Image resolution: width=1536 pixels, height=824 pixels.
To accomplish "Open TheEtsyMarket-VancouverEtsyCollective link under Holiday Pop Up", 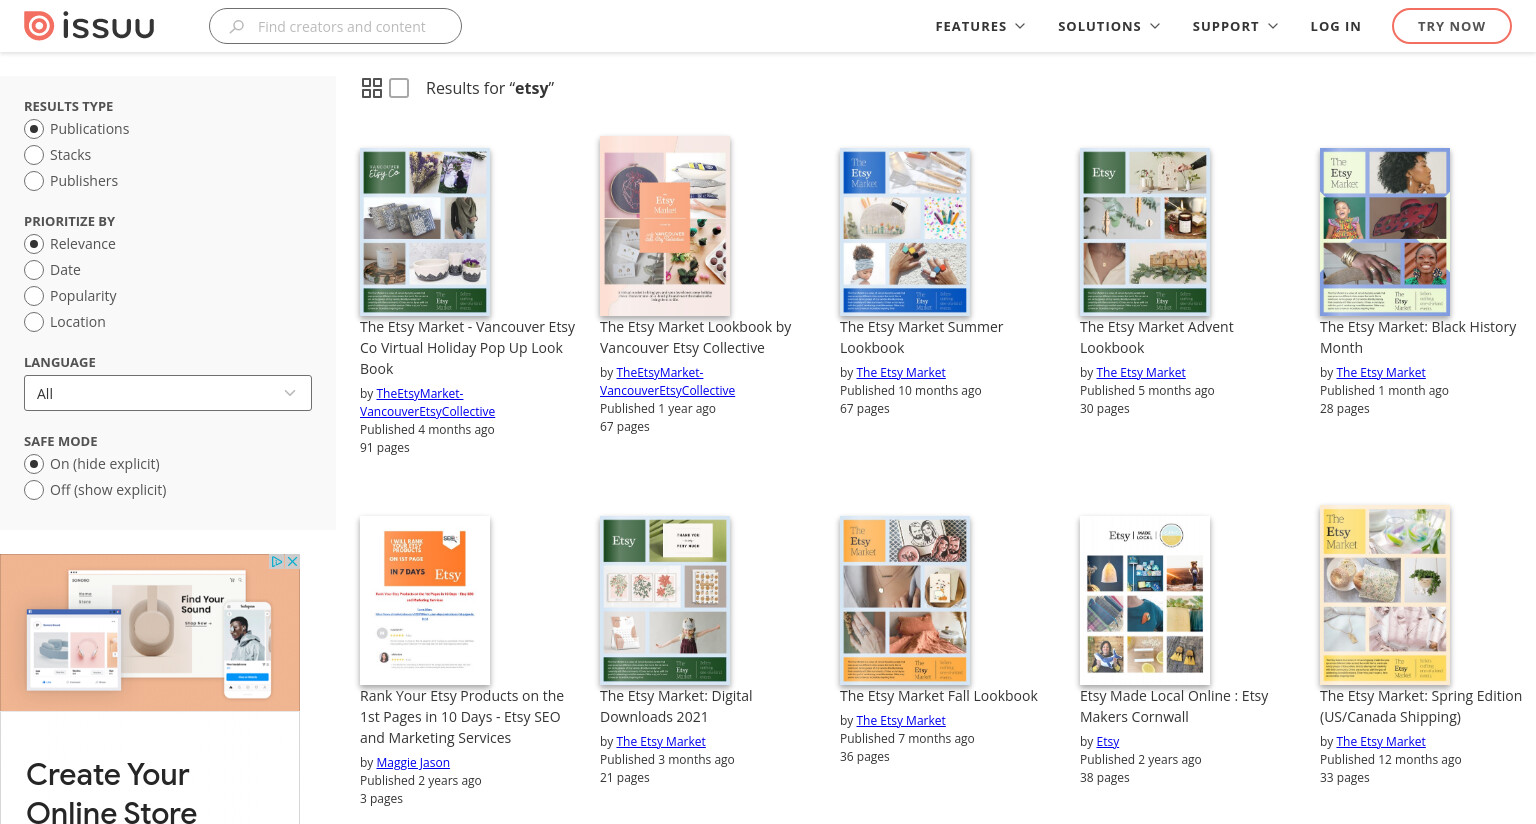I will point(427,403).
